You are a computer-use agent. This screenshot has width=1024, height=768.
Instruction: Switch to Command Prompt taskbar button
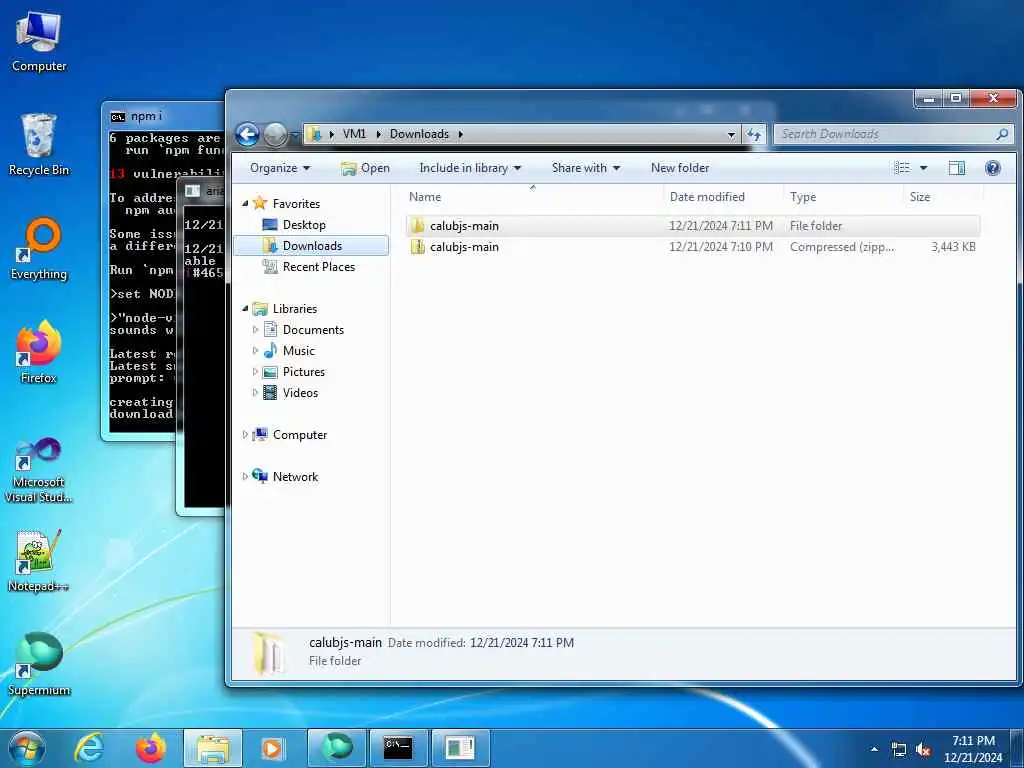tap(398, 748)
